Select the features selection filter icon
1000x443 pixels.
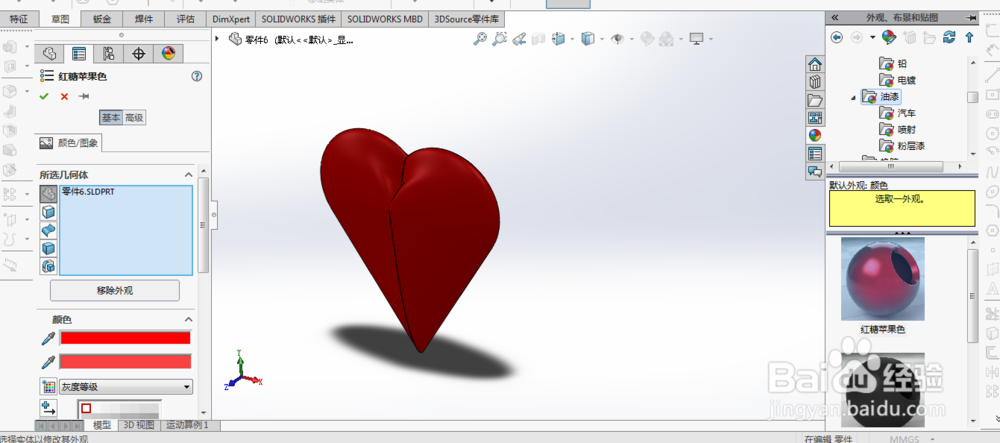point(48,266)
